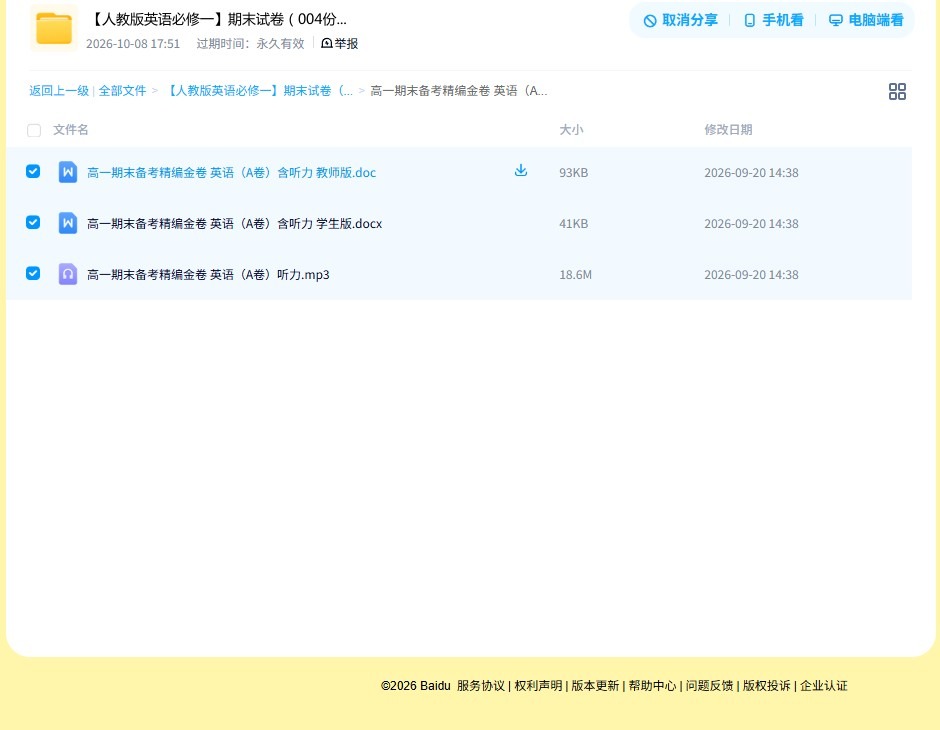Uncheck the 教师版.doc file checkbox
Screen dimensions: 940x730
tap(33, 171)
